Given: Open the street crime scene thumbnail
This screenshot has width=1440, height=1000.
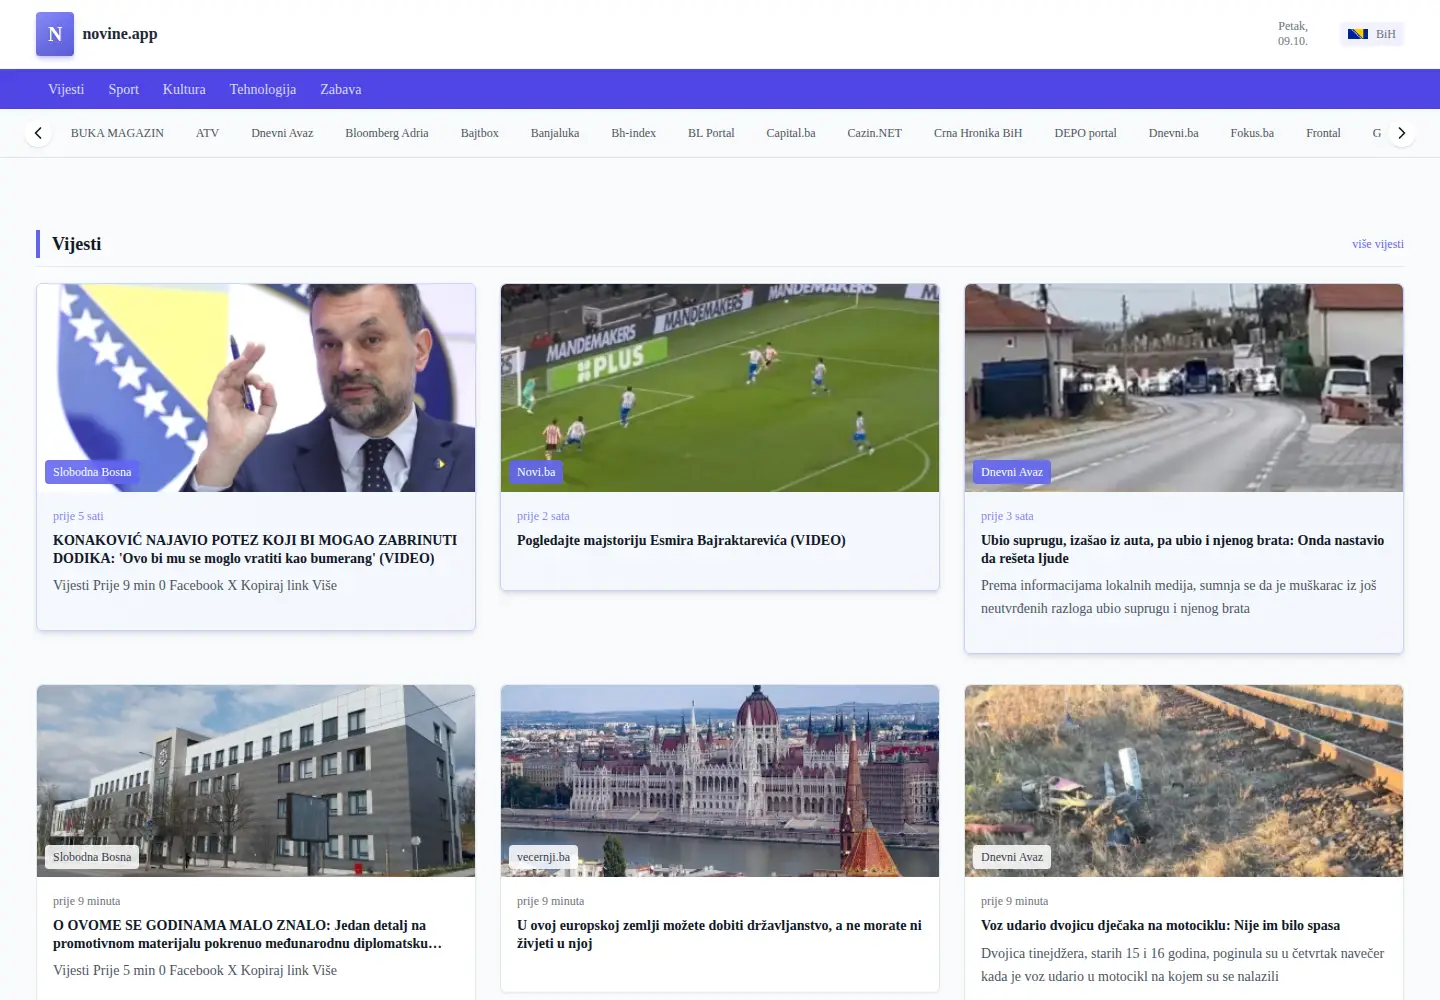Looking at the screenshot, I should 1184,388.
